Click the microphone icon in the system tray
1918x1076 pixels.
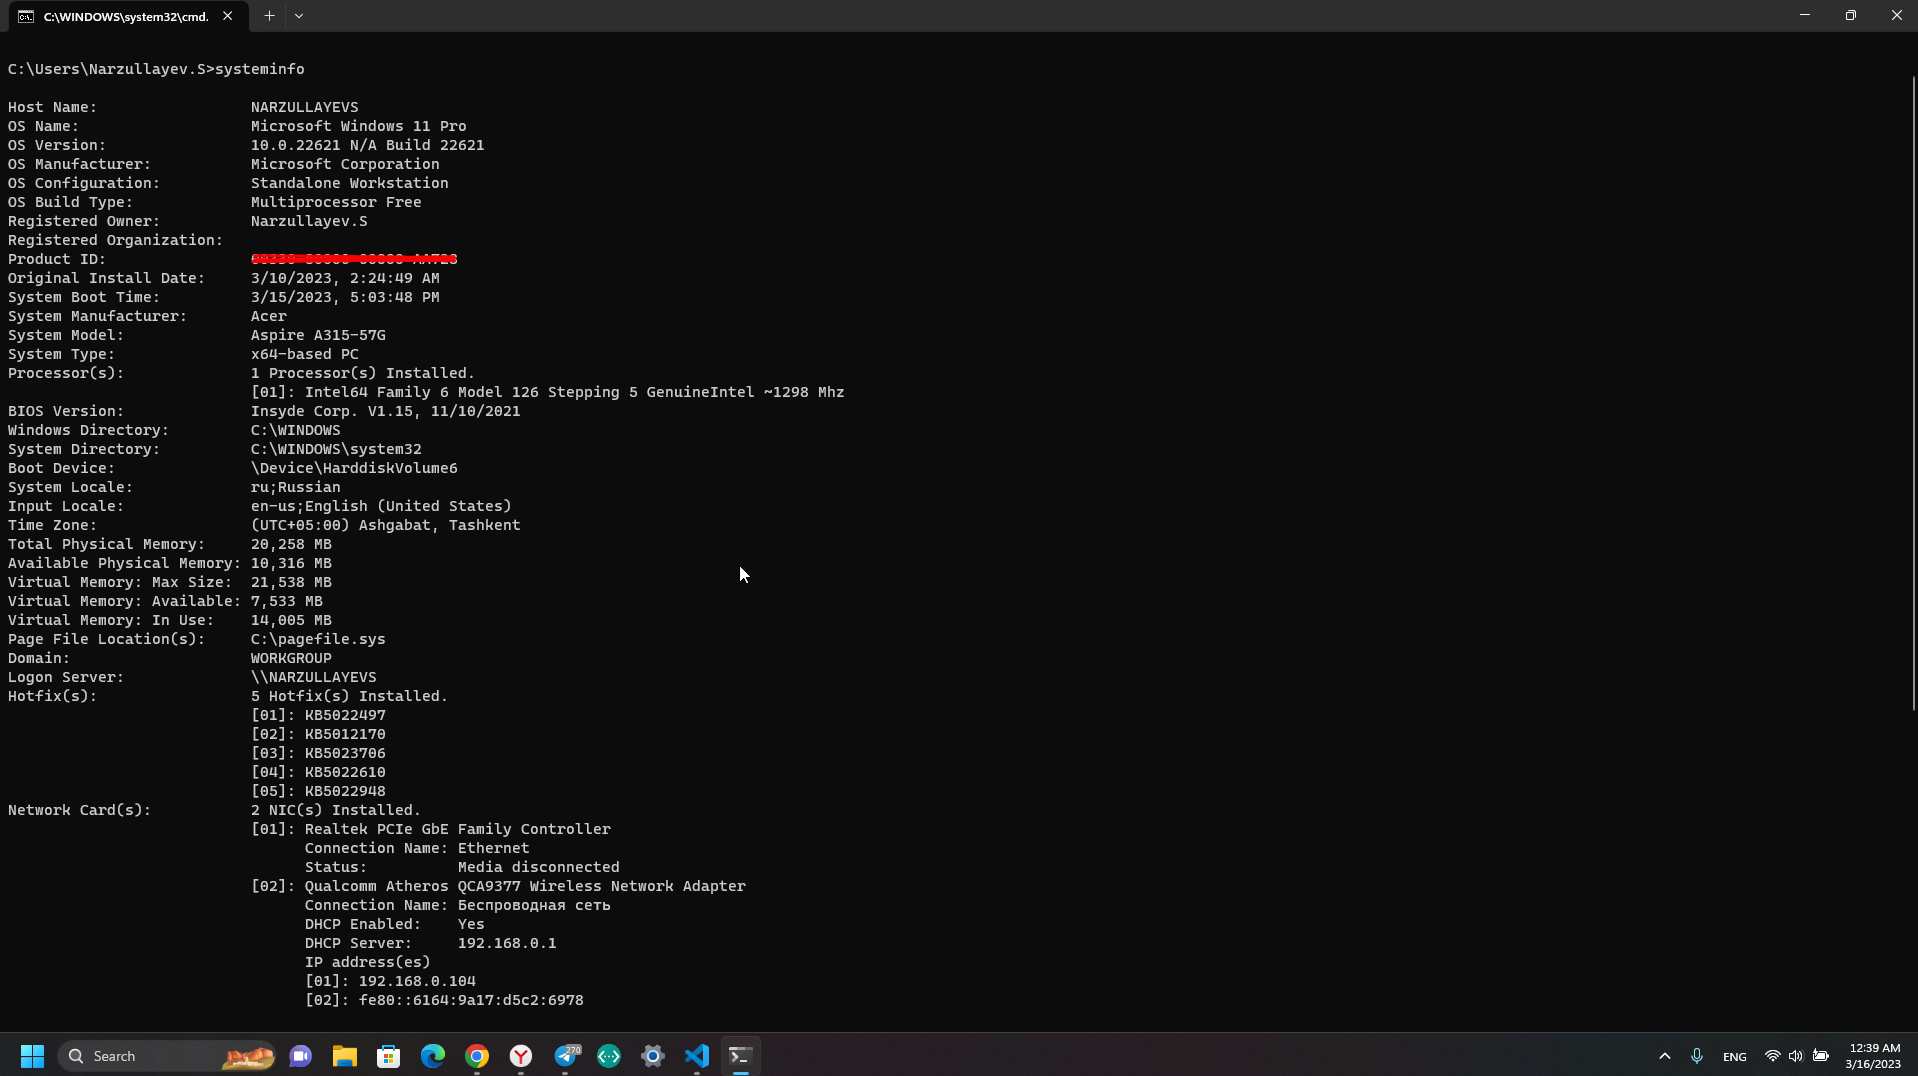pos(1696,1055)
